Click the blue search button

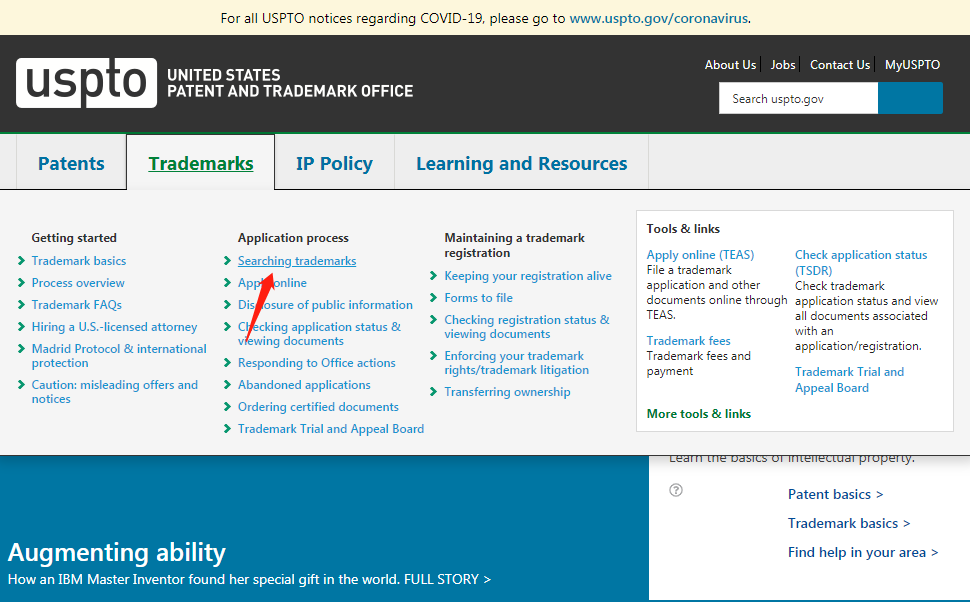[910, 98]
